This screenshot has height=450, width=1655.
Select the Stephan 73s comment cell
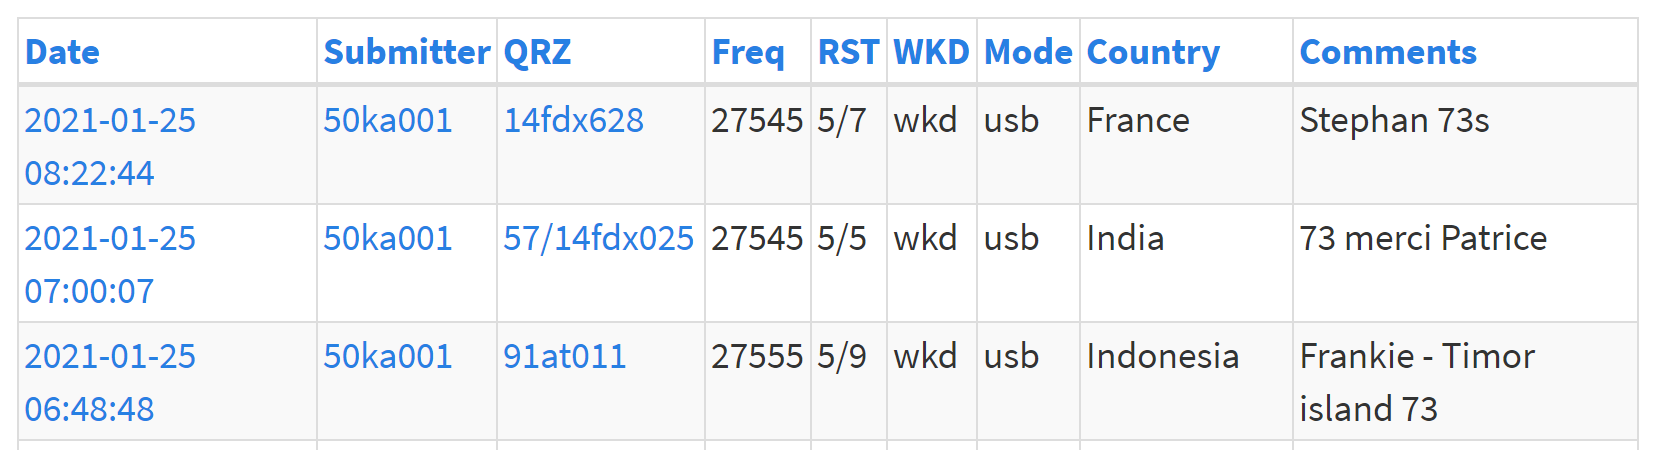pos(1465,145)
